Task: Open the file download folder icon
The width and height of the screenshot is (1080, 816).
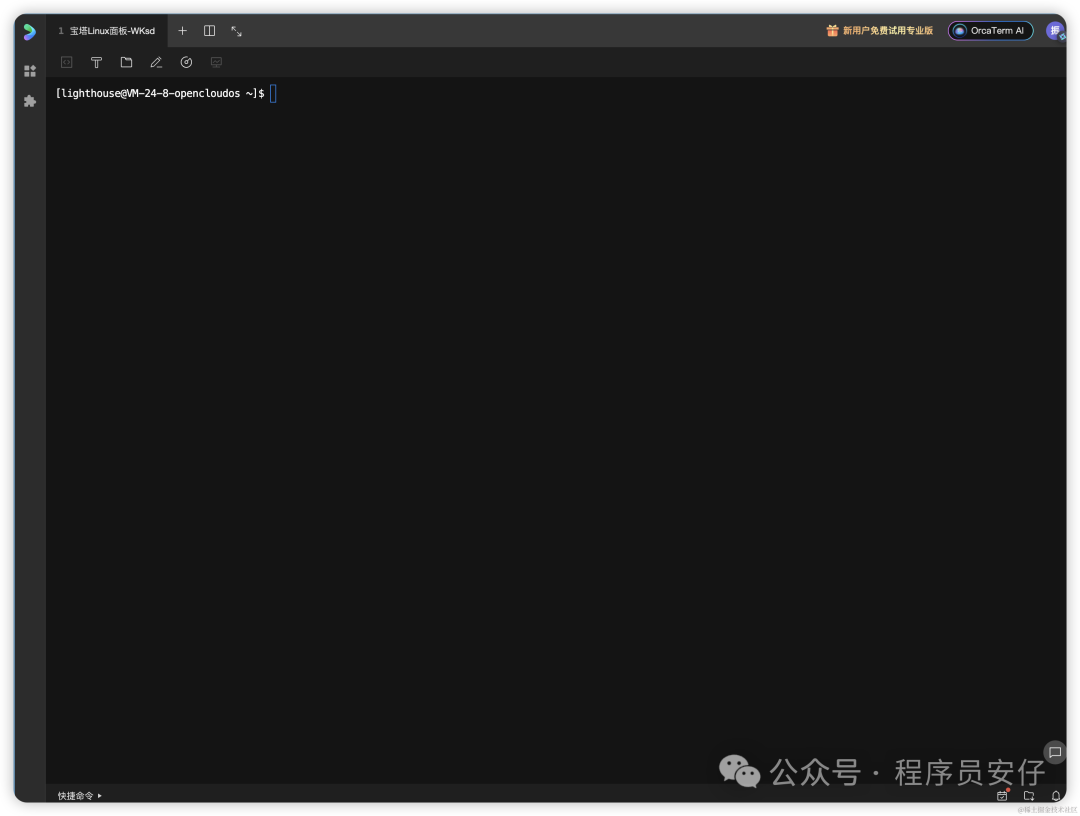Action: coord(1029,795)
